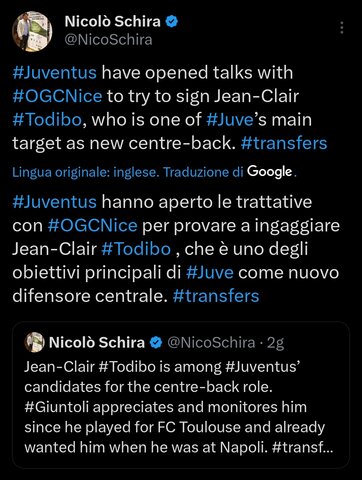The height and width of the screenshot is (480, 362).
Task: Open #Todibo hashtag in the Italian translation
Action: [x=136, y=249]
